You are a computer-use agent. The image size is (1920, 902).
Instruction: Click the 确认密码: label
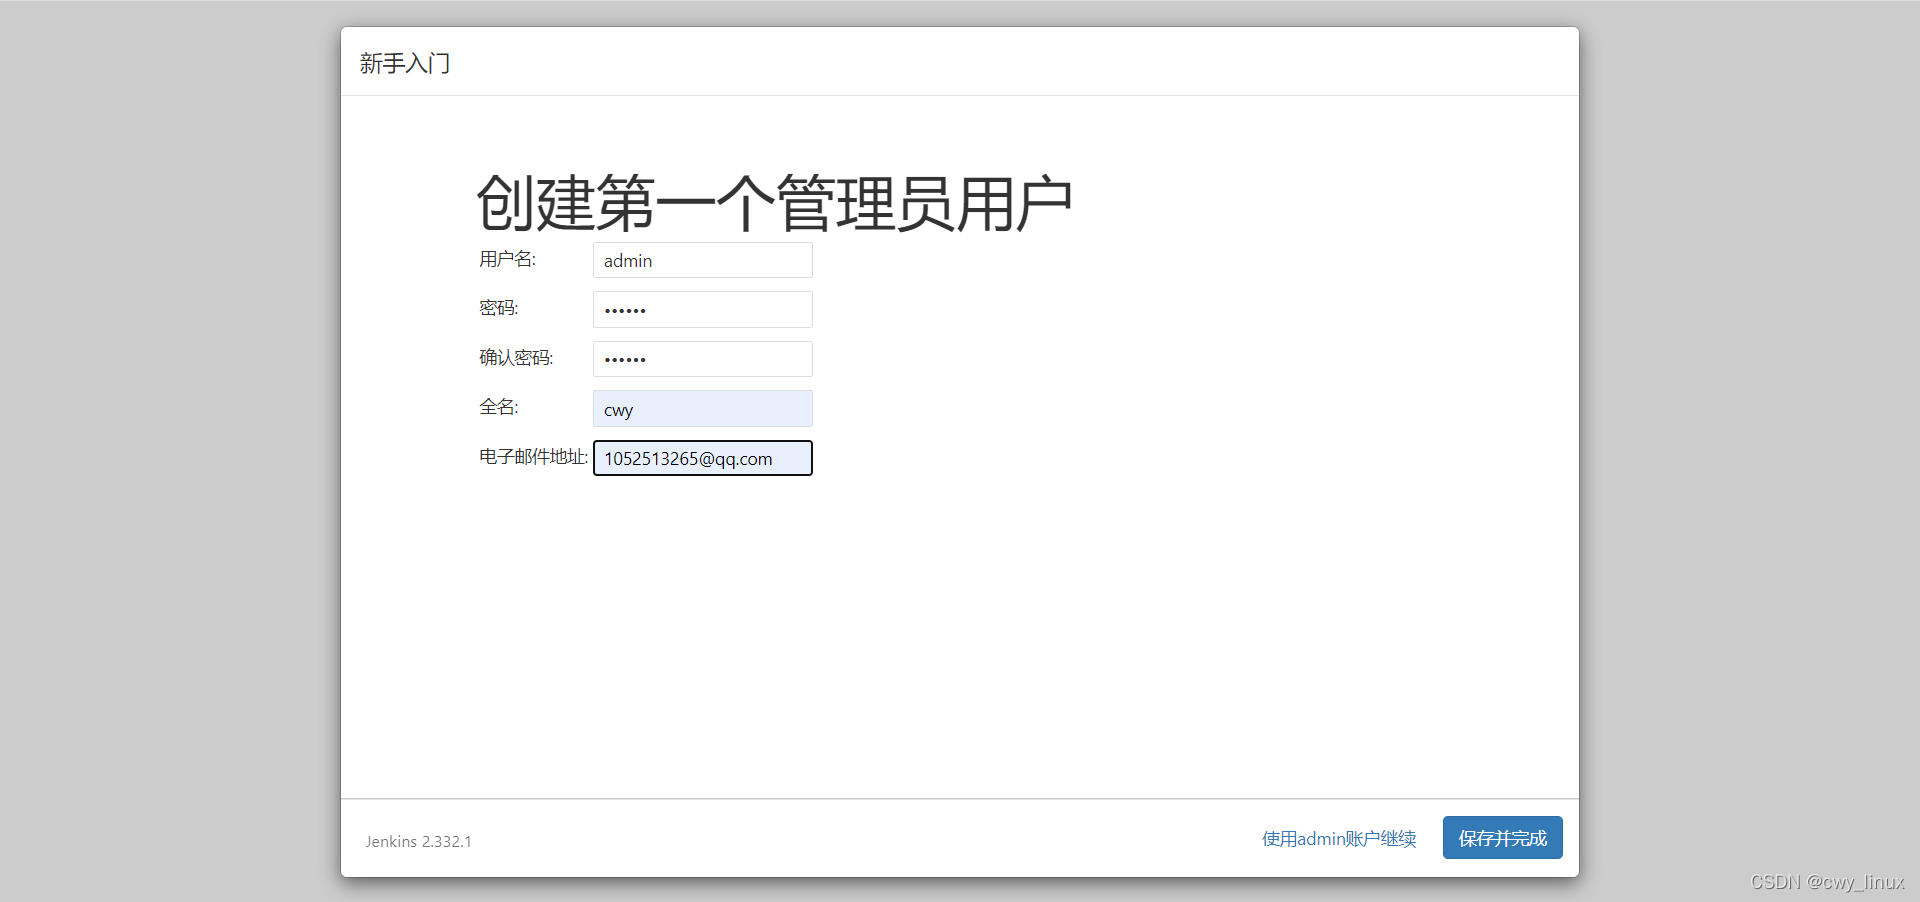(516, 358)
